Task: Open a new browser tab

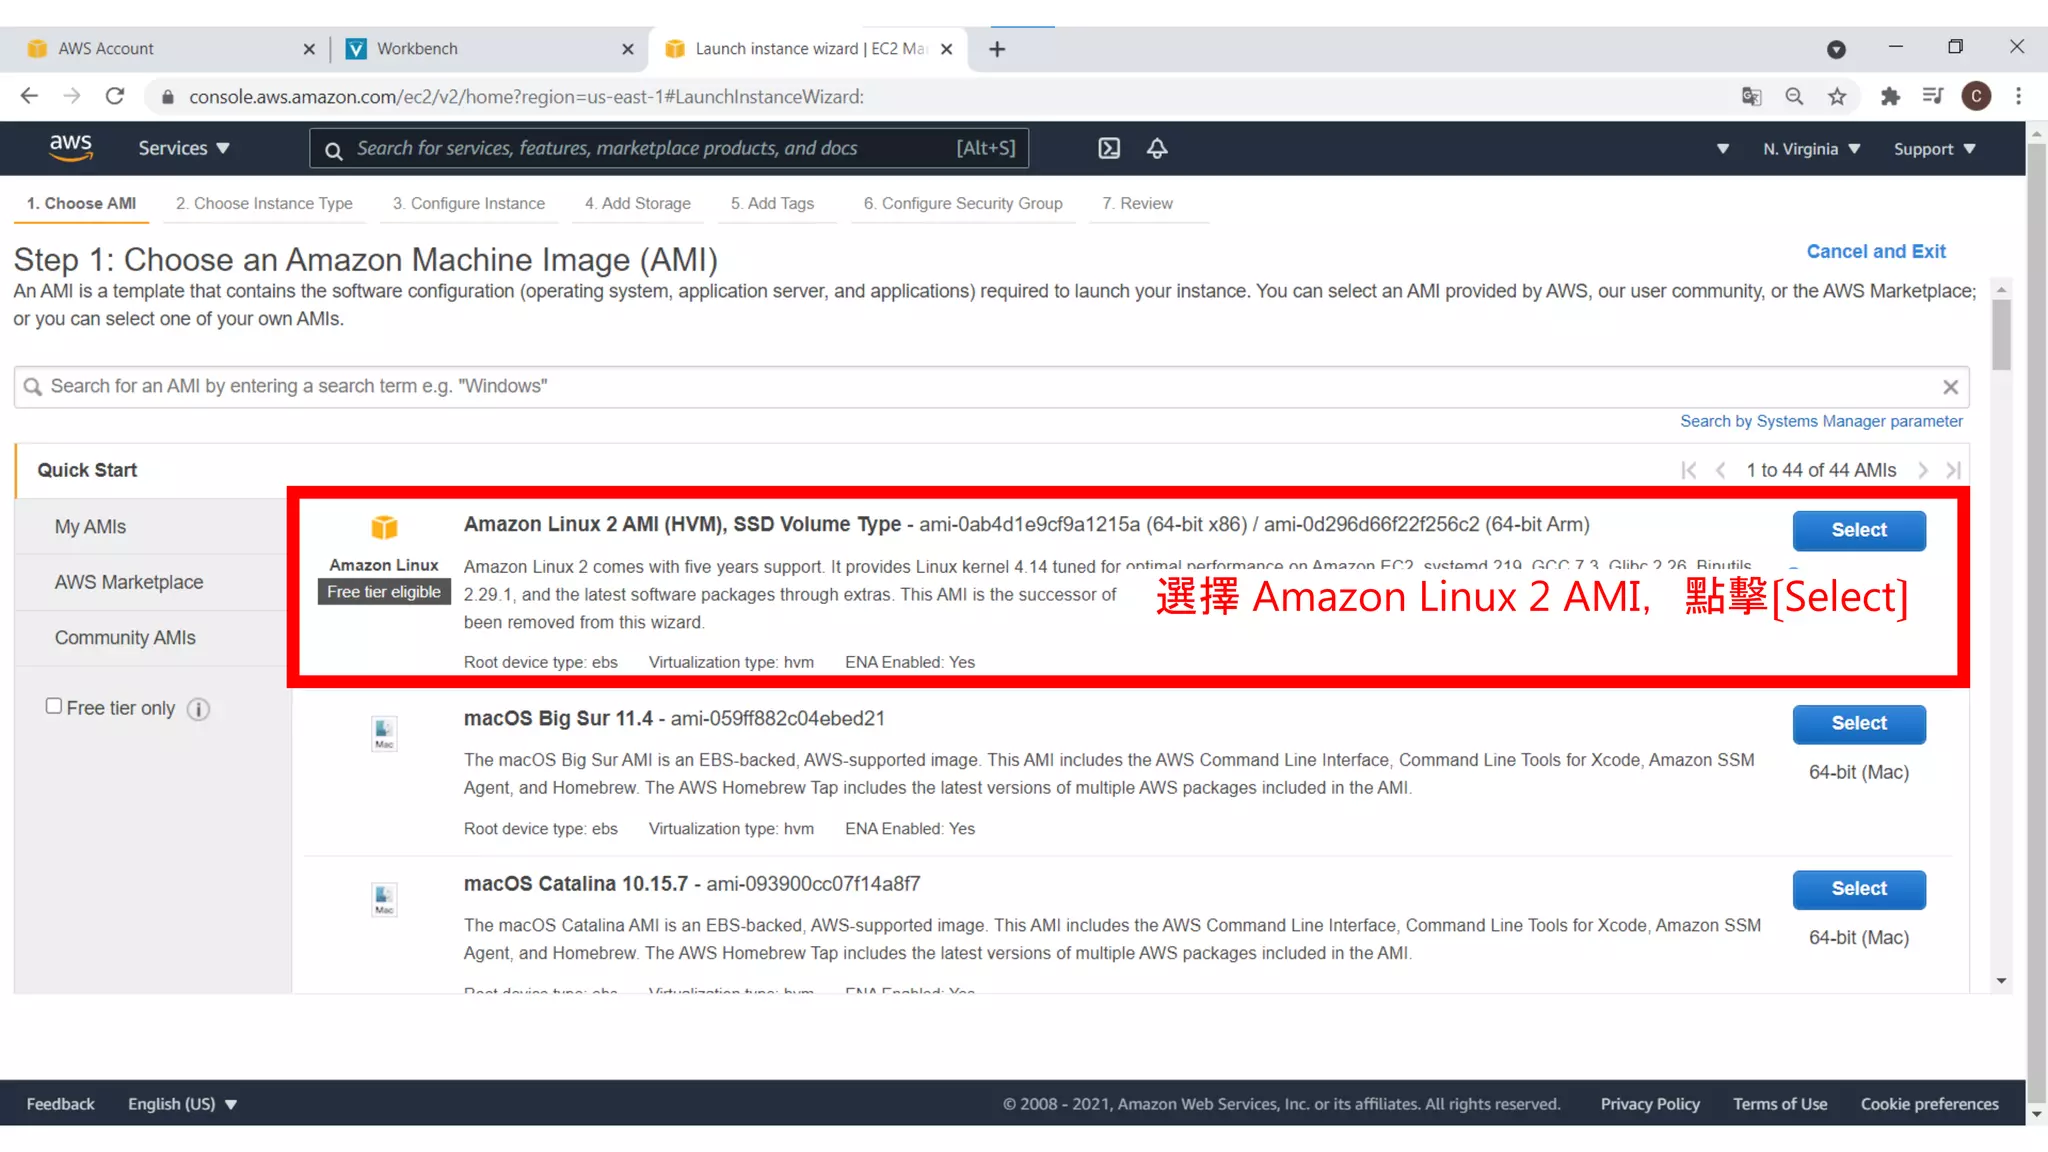Action: [997, 49]
